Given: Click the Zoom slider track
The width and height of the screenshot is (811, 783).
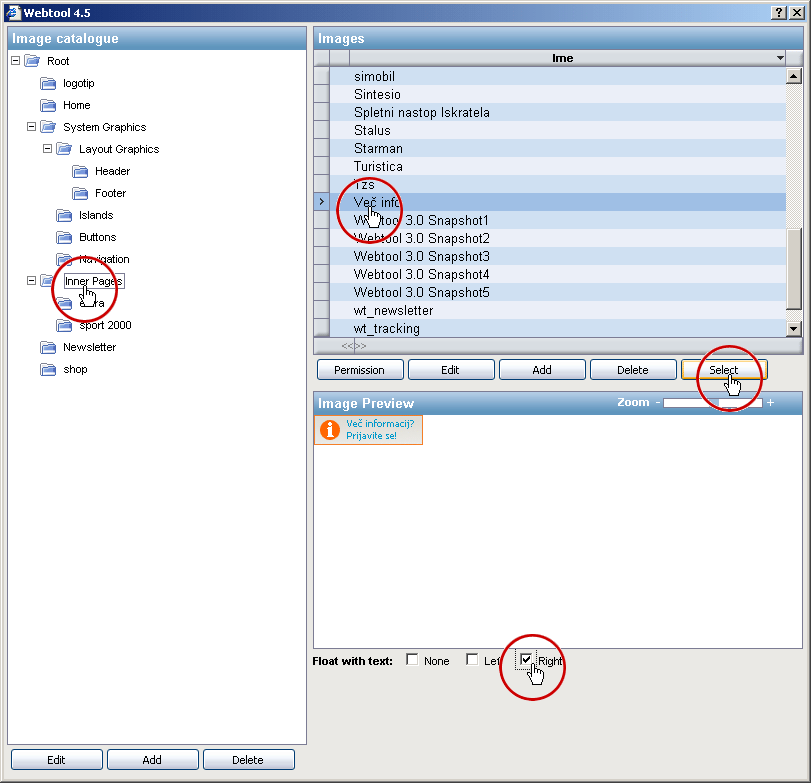Looking at the screenshot, I should 712,403.
